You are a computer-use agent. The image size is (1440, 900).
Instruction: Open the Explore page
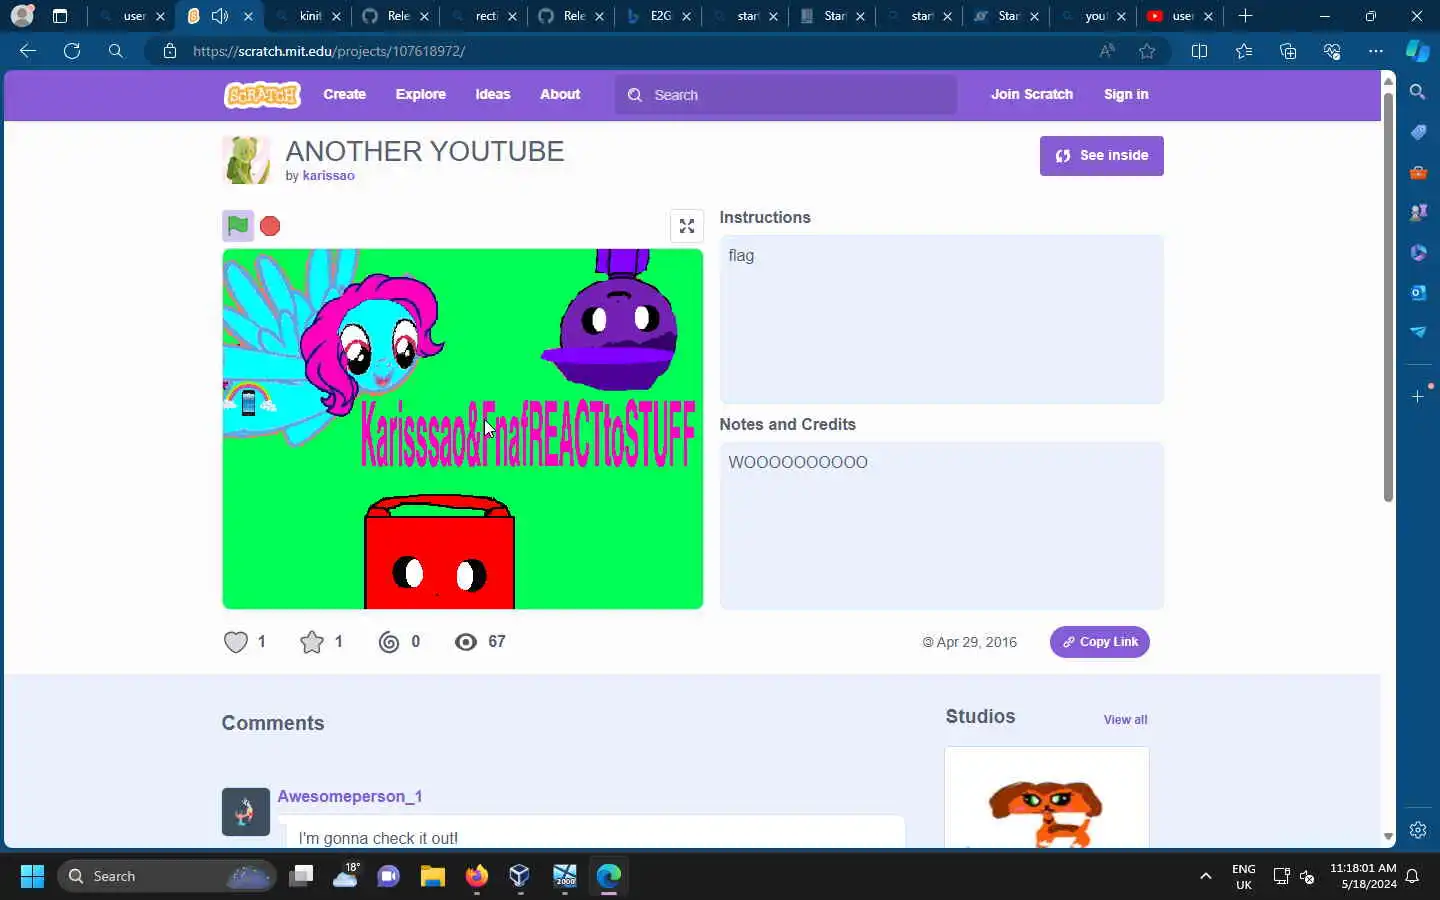(x=420, y=95)
